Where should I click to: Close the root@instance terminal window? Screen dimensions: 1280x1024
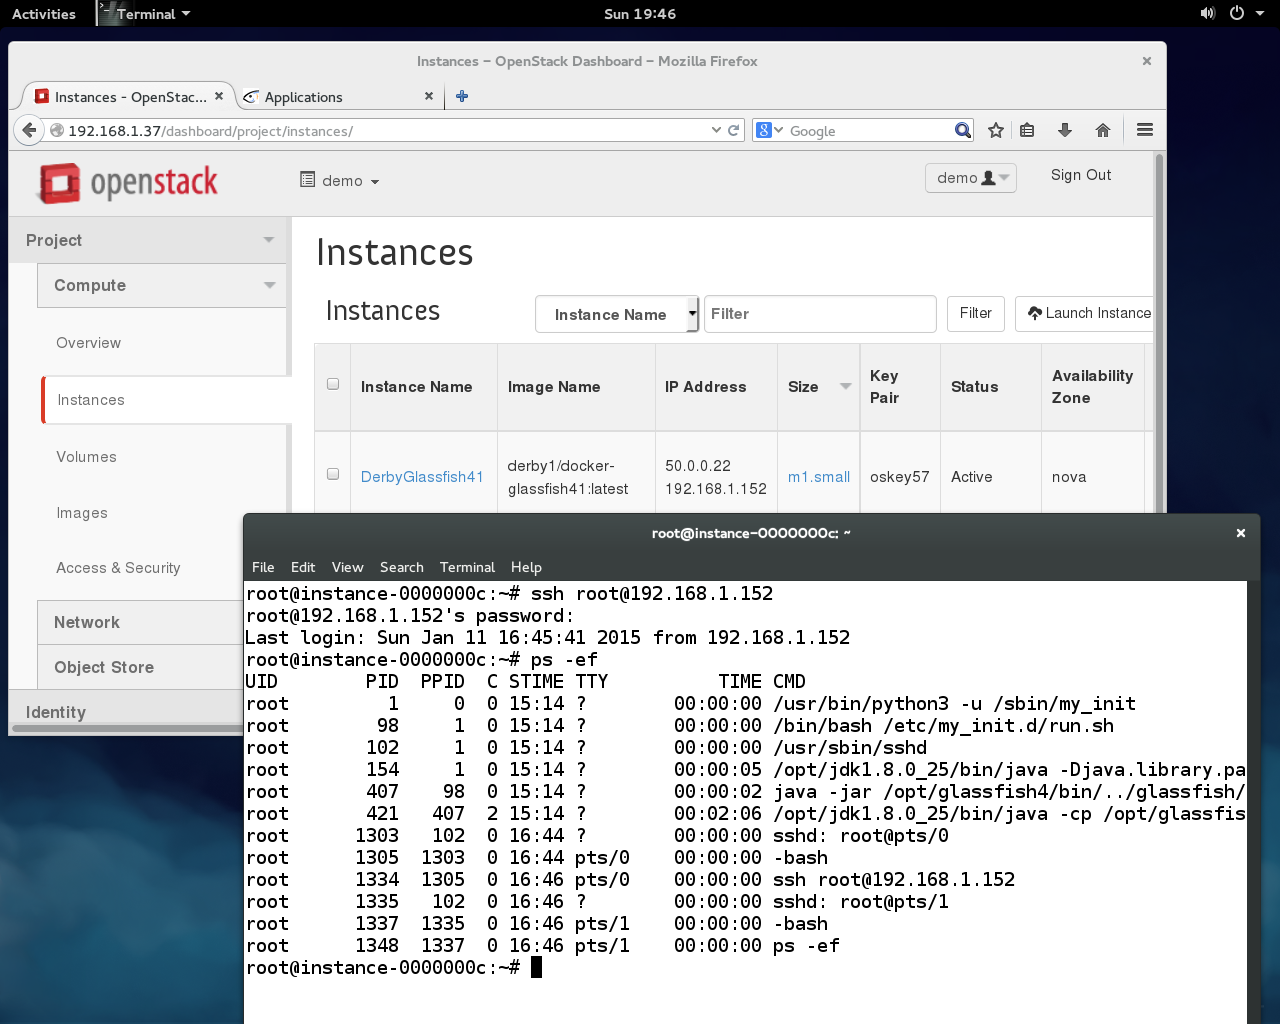pos(1240,533)
